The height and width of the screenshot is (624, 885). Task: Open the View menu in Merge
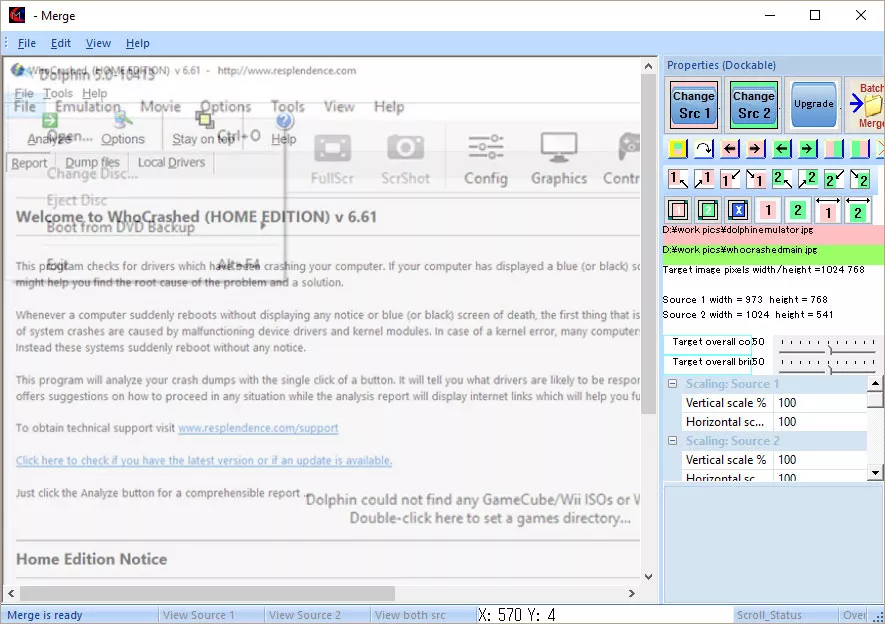pyautogui.click(x=98, y=43)
